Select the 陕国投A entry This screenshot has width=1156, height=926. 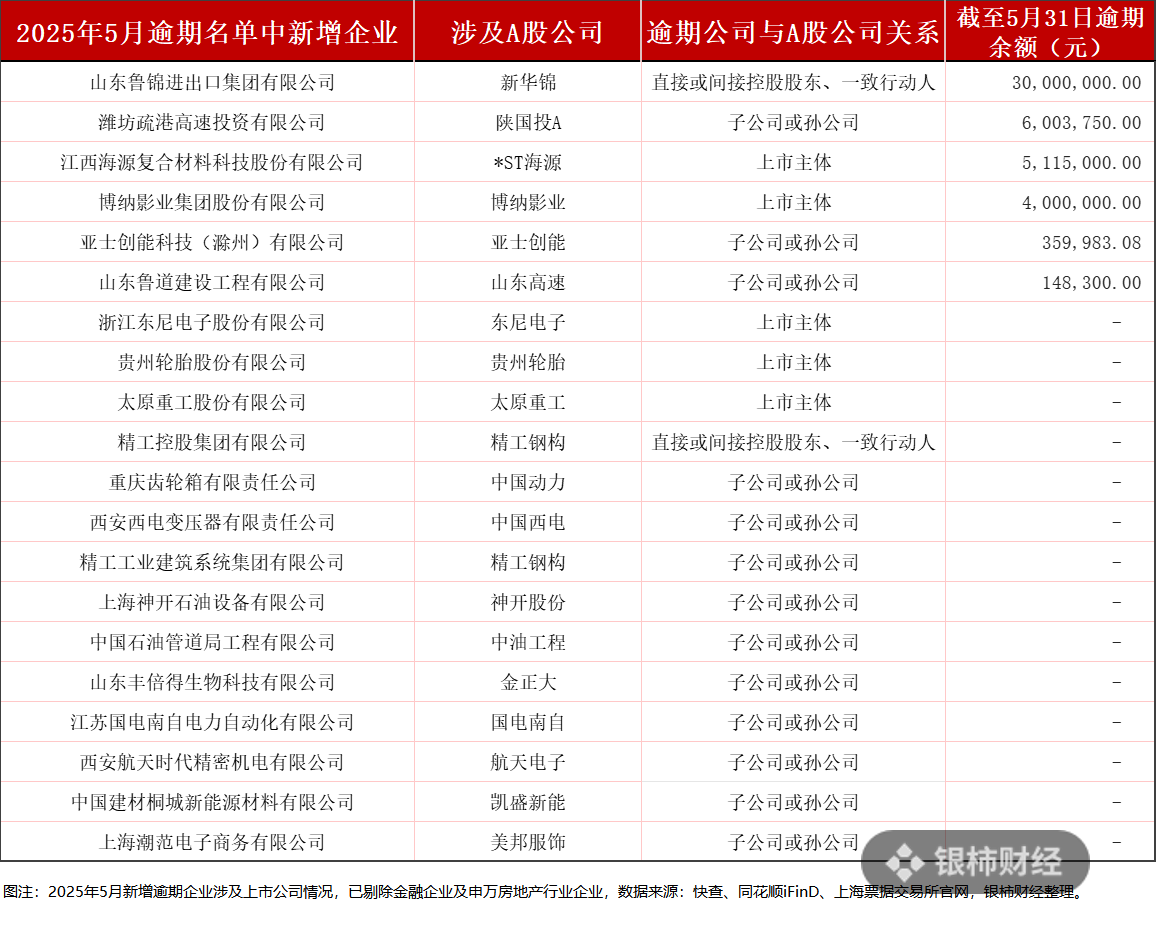527,122
